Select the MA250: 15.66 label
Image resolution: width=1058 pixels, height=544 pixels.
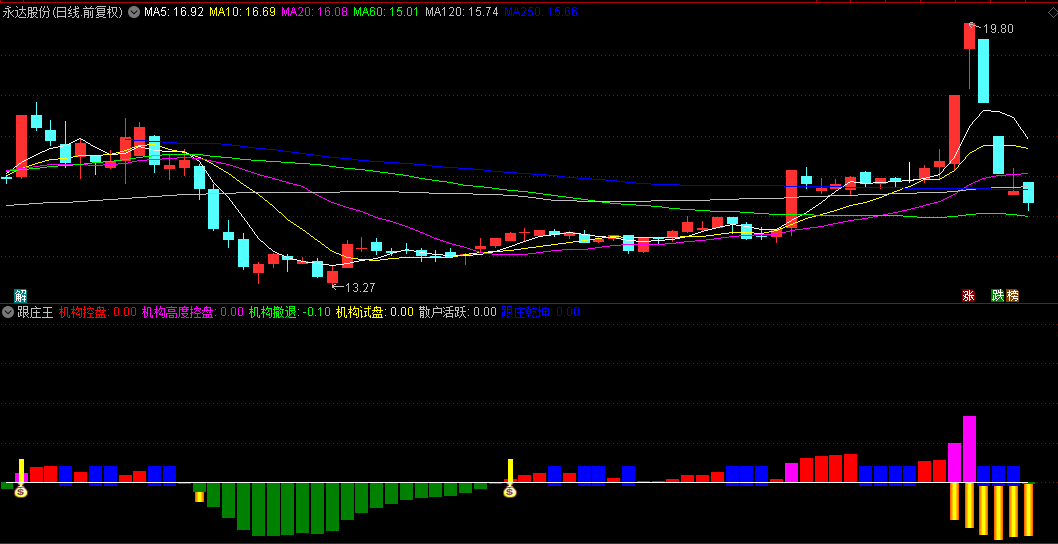pyautogui.click(x=540, y=11)
